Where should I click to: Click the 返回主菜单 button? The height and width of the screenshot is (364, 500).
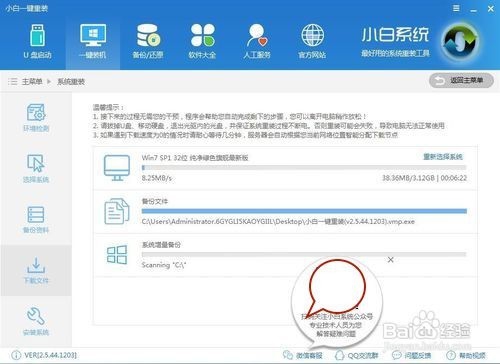(x=461, y=80)
